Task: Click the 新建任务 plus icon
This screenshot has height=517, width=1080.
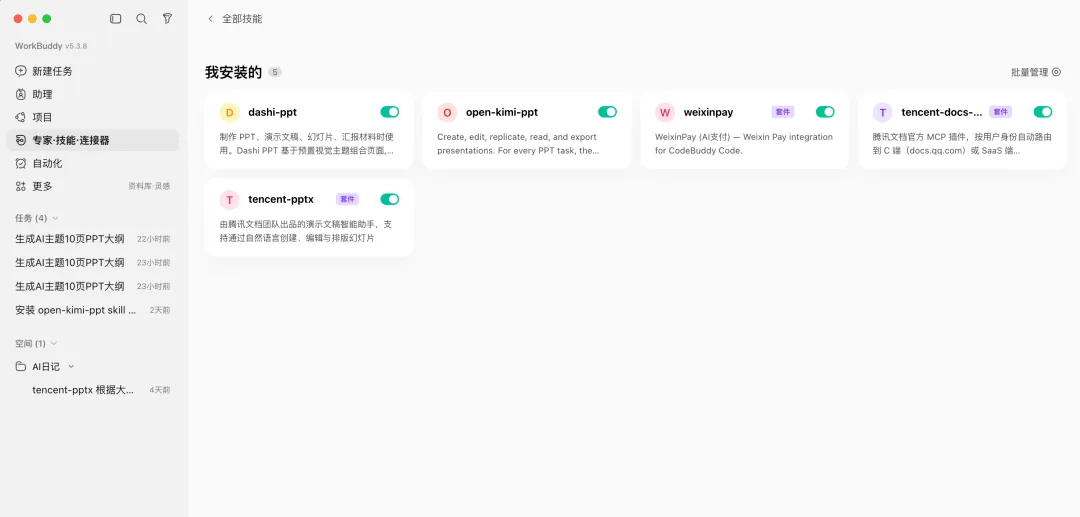Action: (21, 71)
